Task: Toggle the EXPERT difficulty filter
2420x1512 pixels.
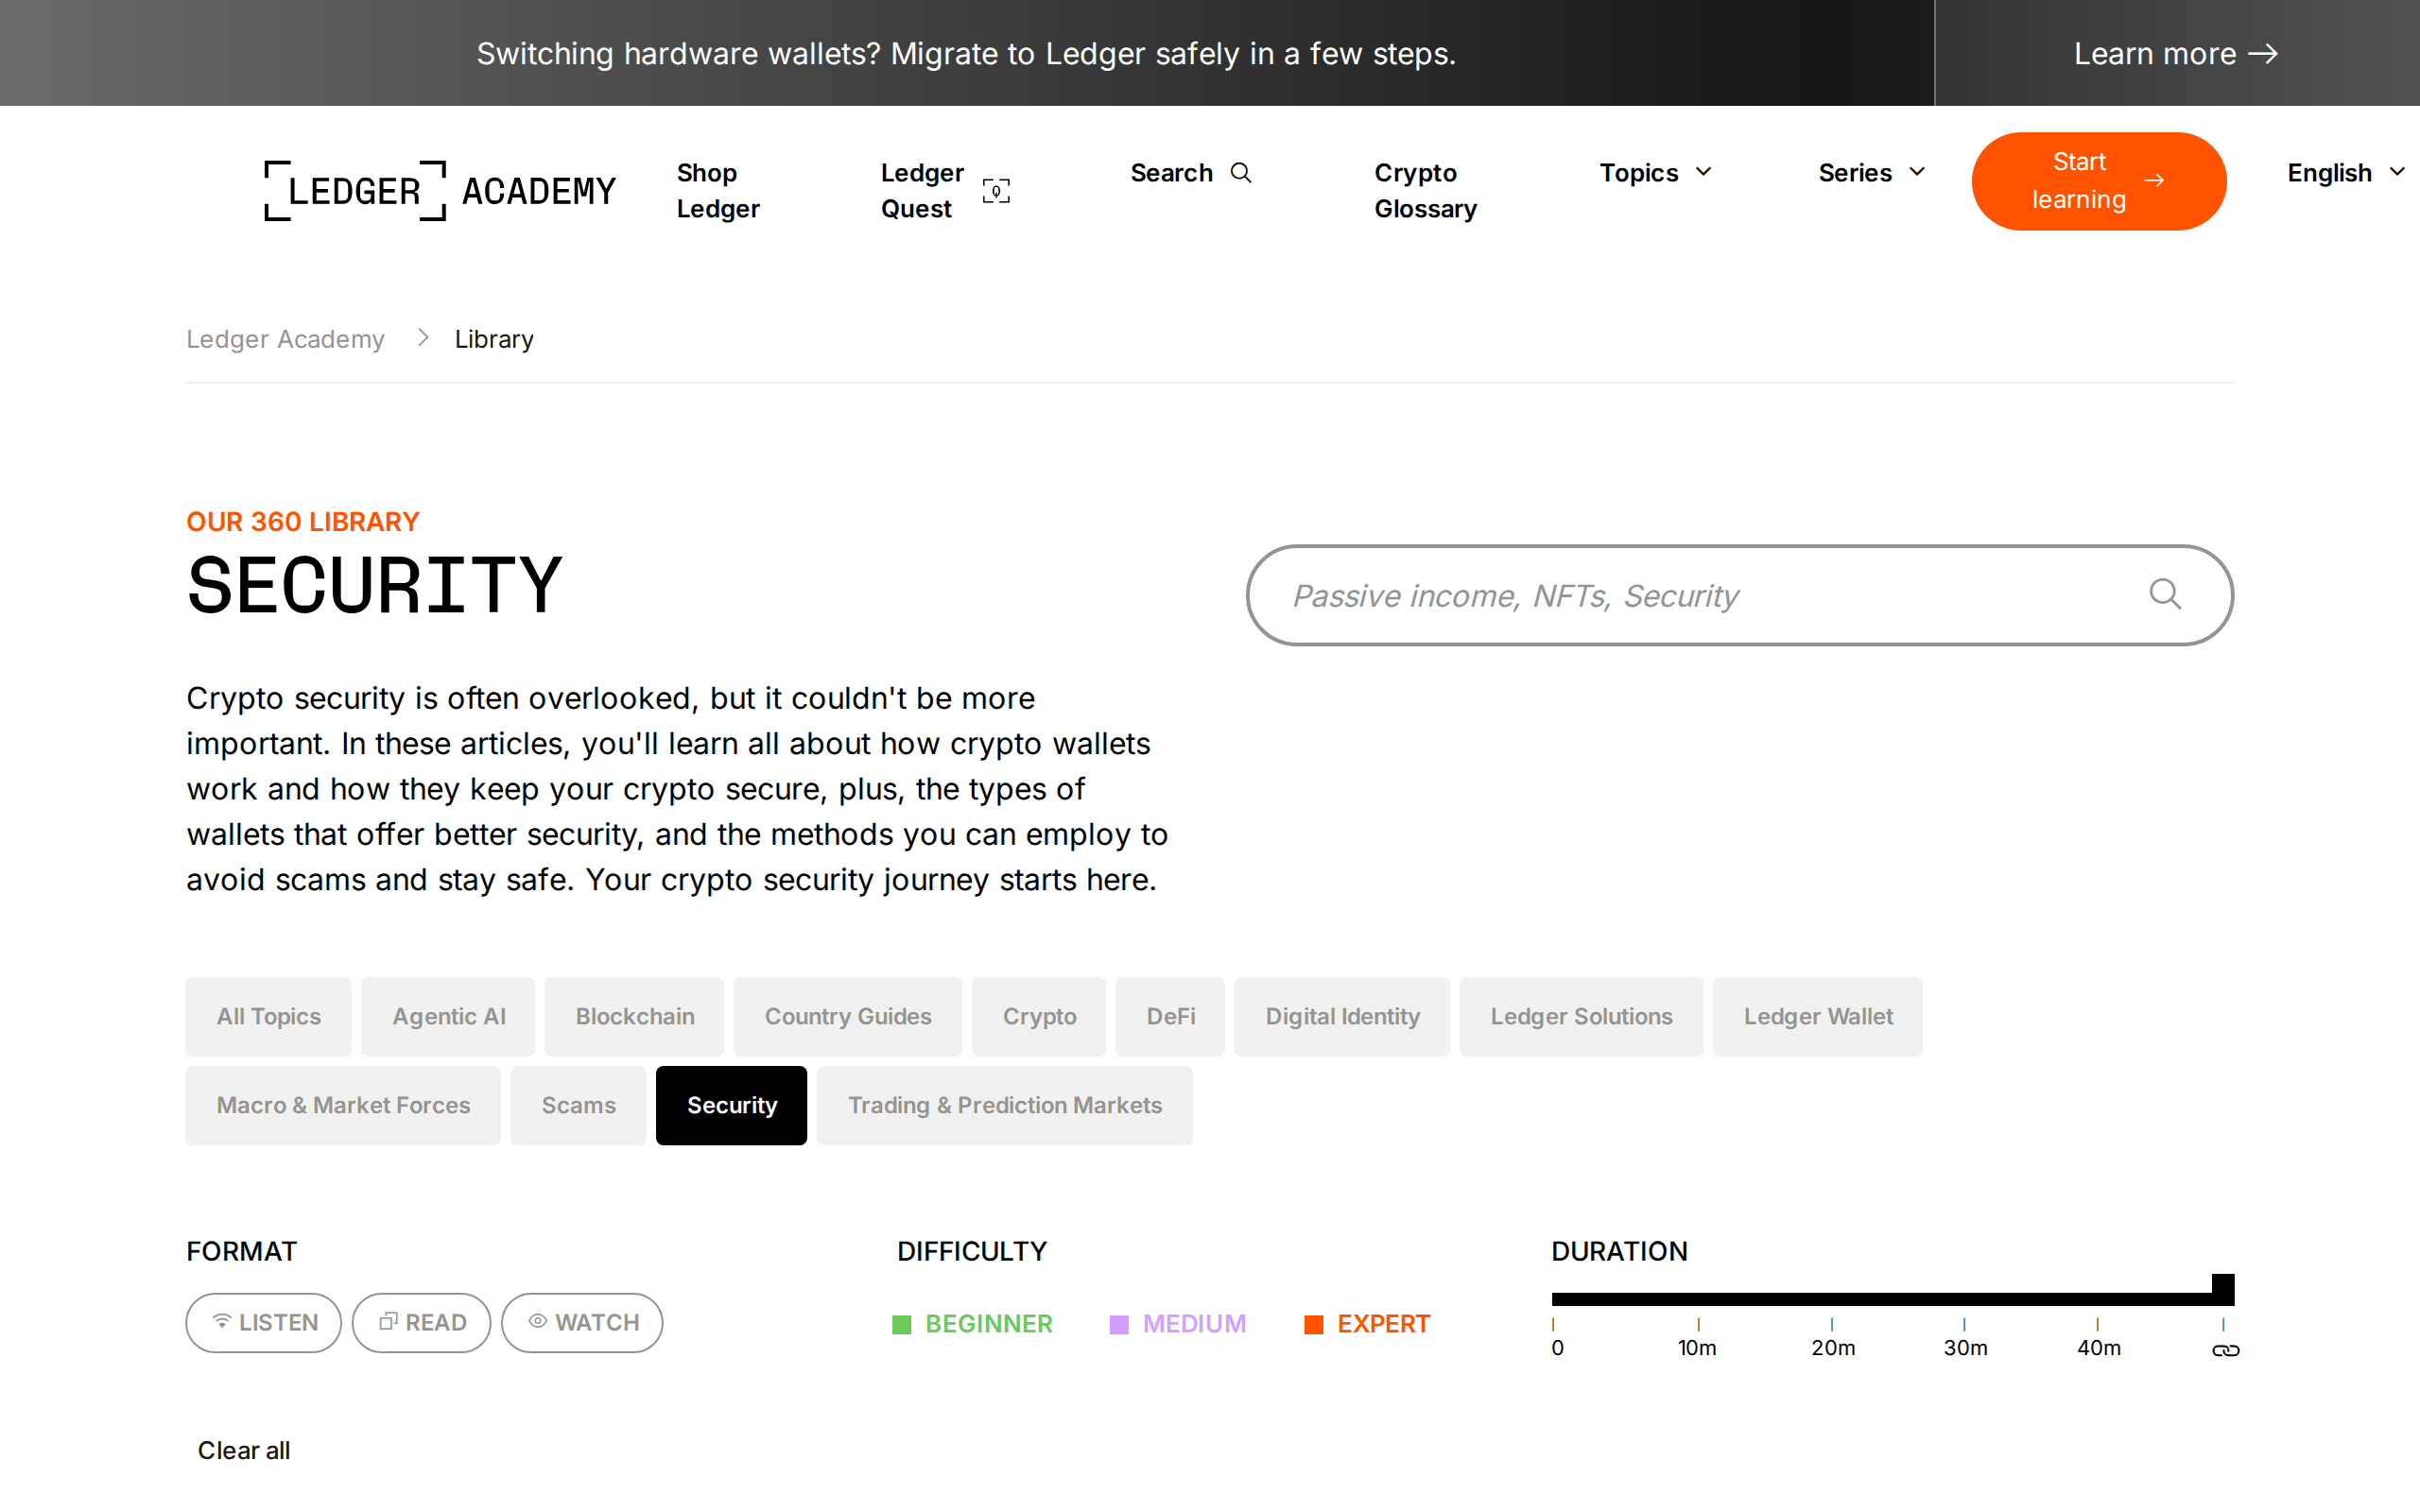Action: tap(1367, 1324)
